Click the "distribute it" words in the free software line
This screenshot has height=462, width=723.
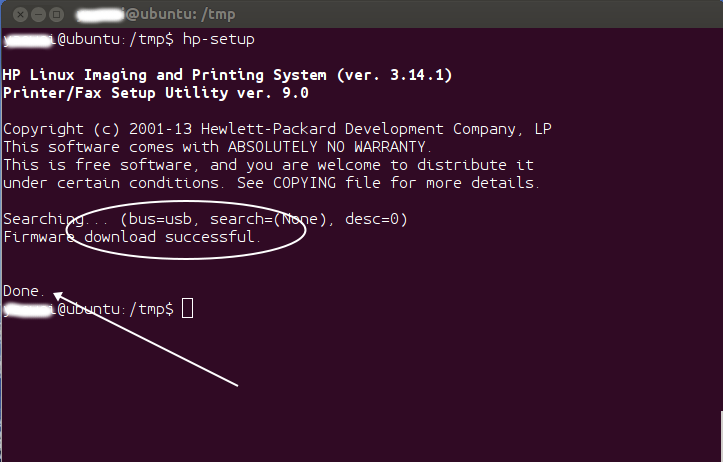tap(475, 165)
